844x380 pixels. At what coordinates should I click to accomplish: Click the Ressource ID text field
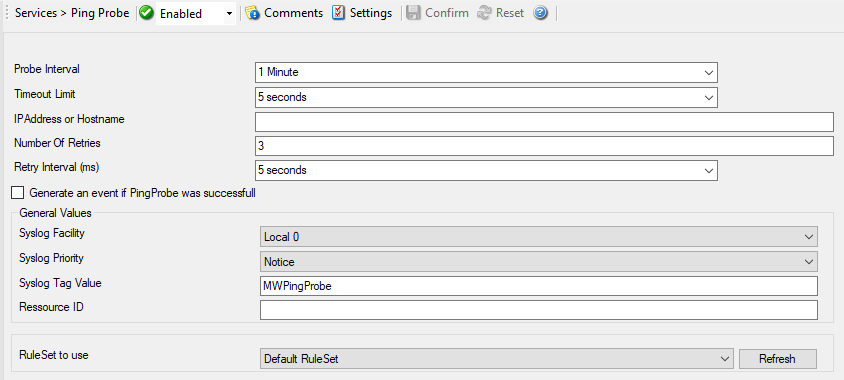(539, 310)
